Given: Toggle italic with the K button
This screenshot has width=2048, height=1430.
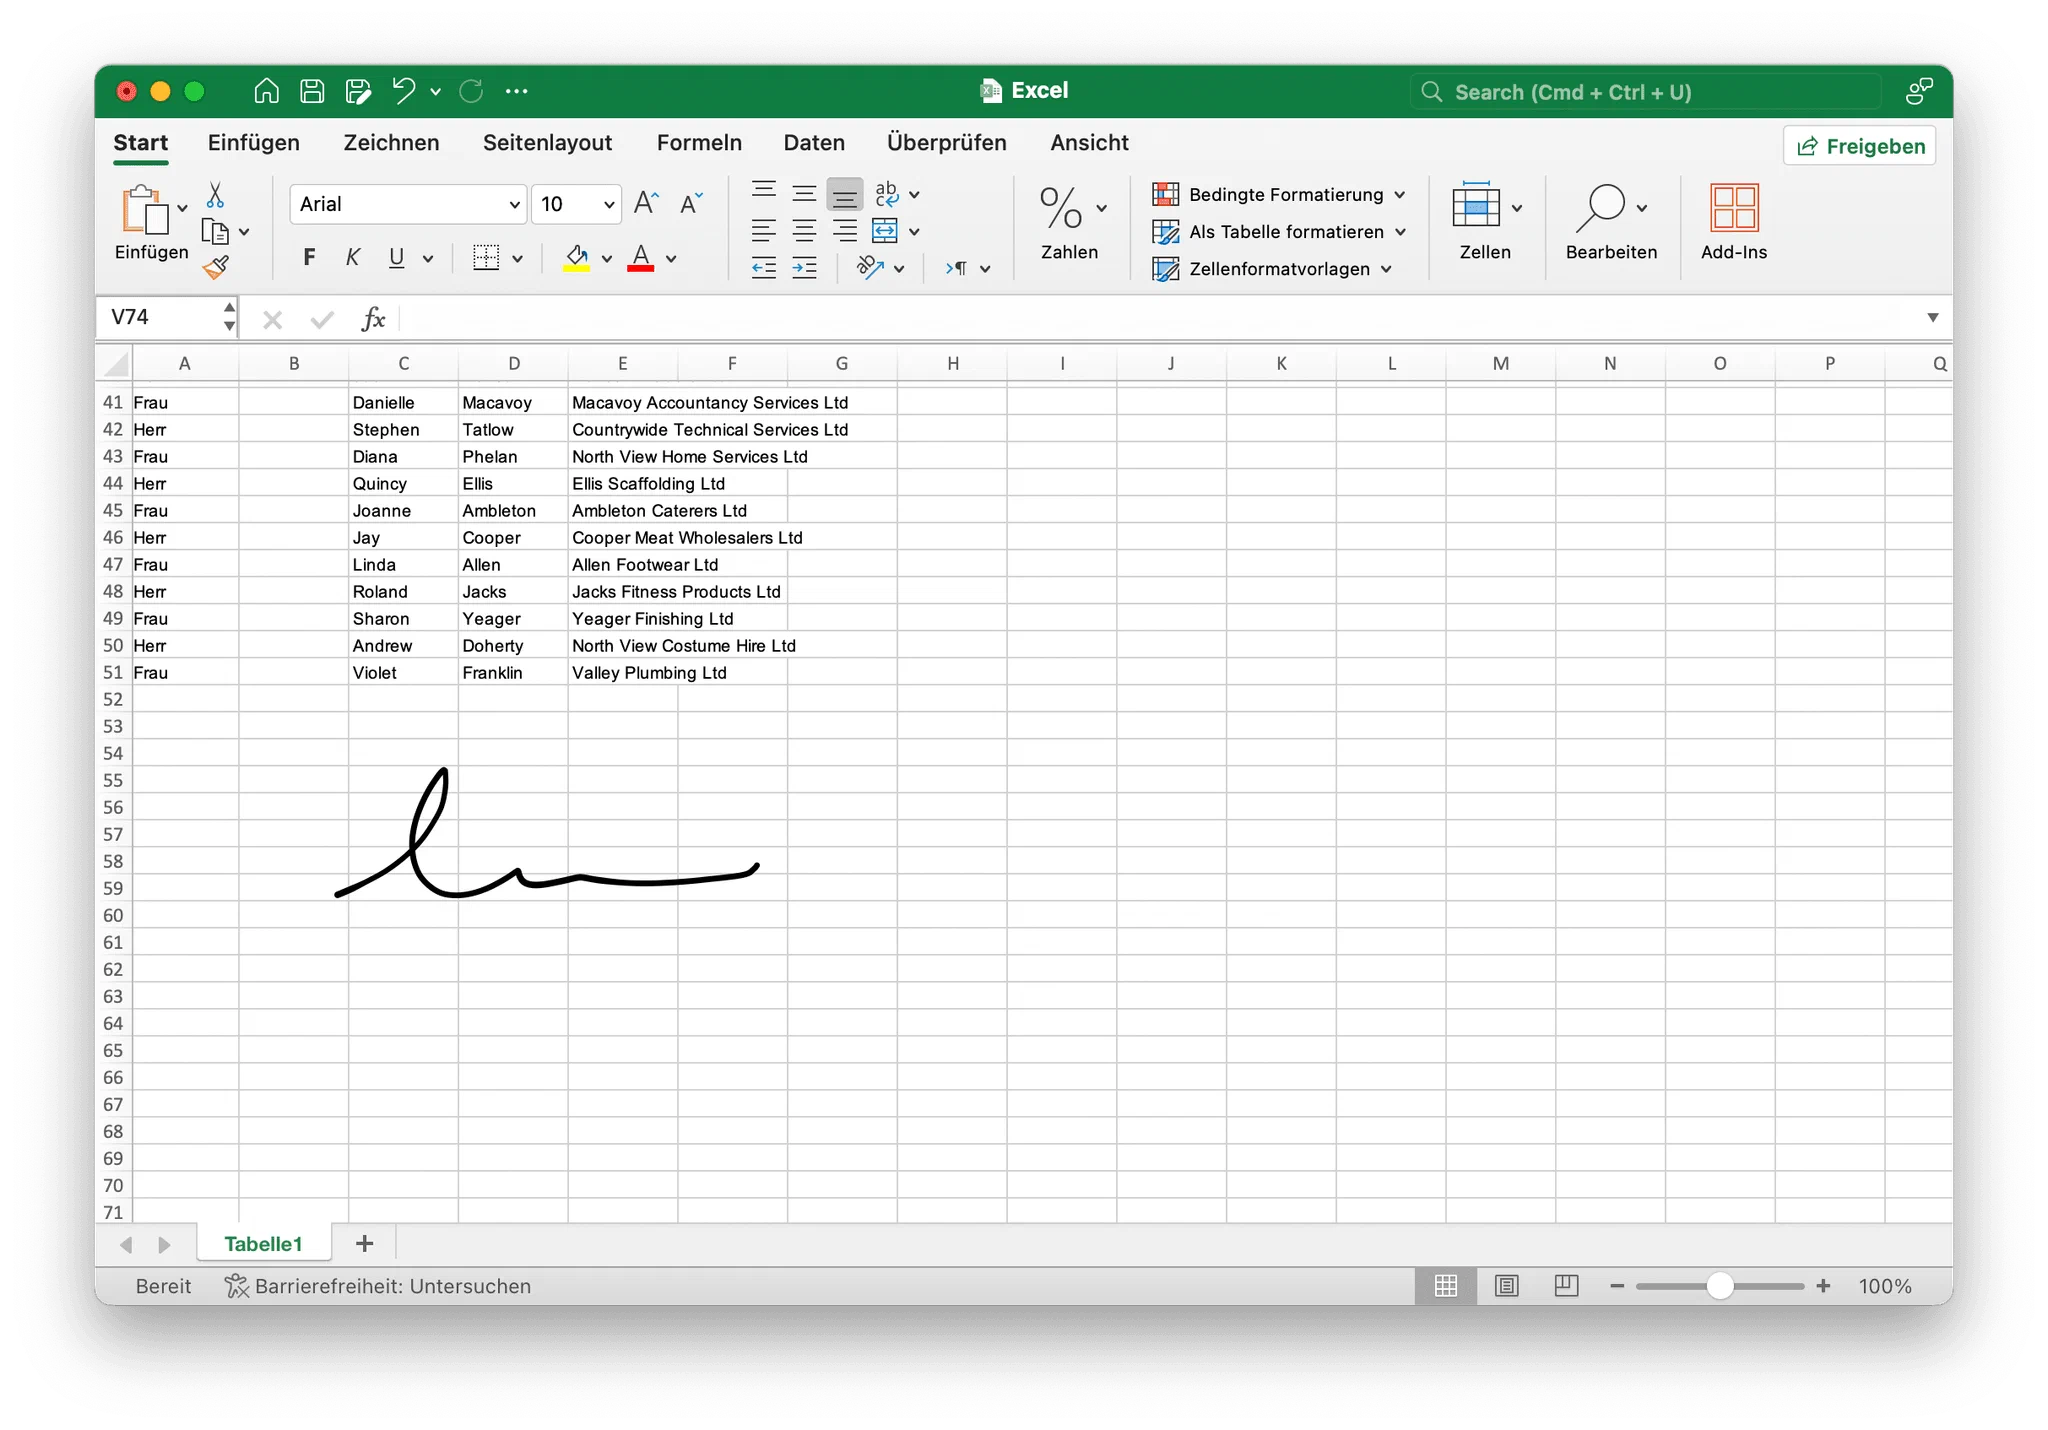Looking at the screenshot, I should (352, 258).
